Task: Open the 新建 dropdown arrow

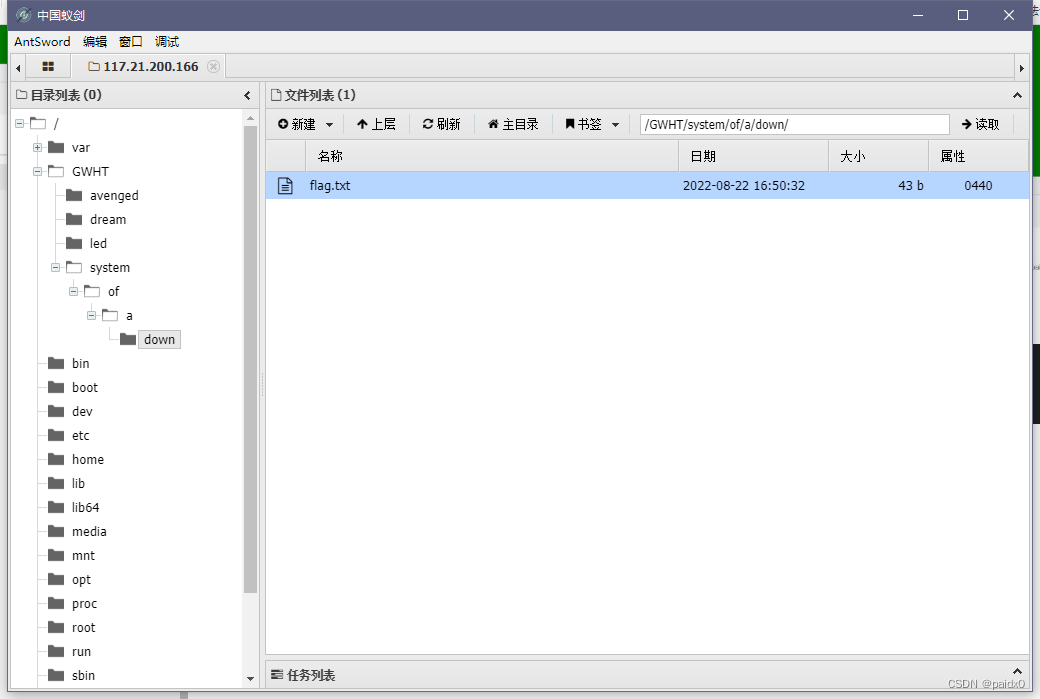Action: pyautogui.click(x=330, y=125)
